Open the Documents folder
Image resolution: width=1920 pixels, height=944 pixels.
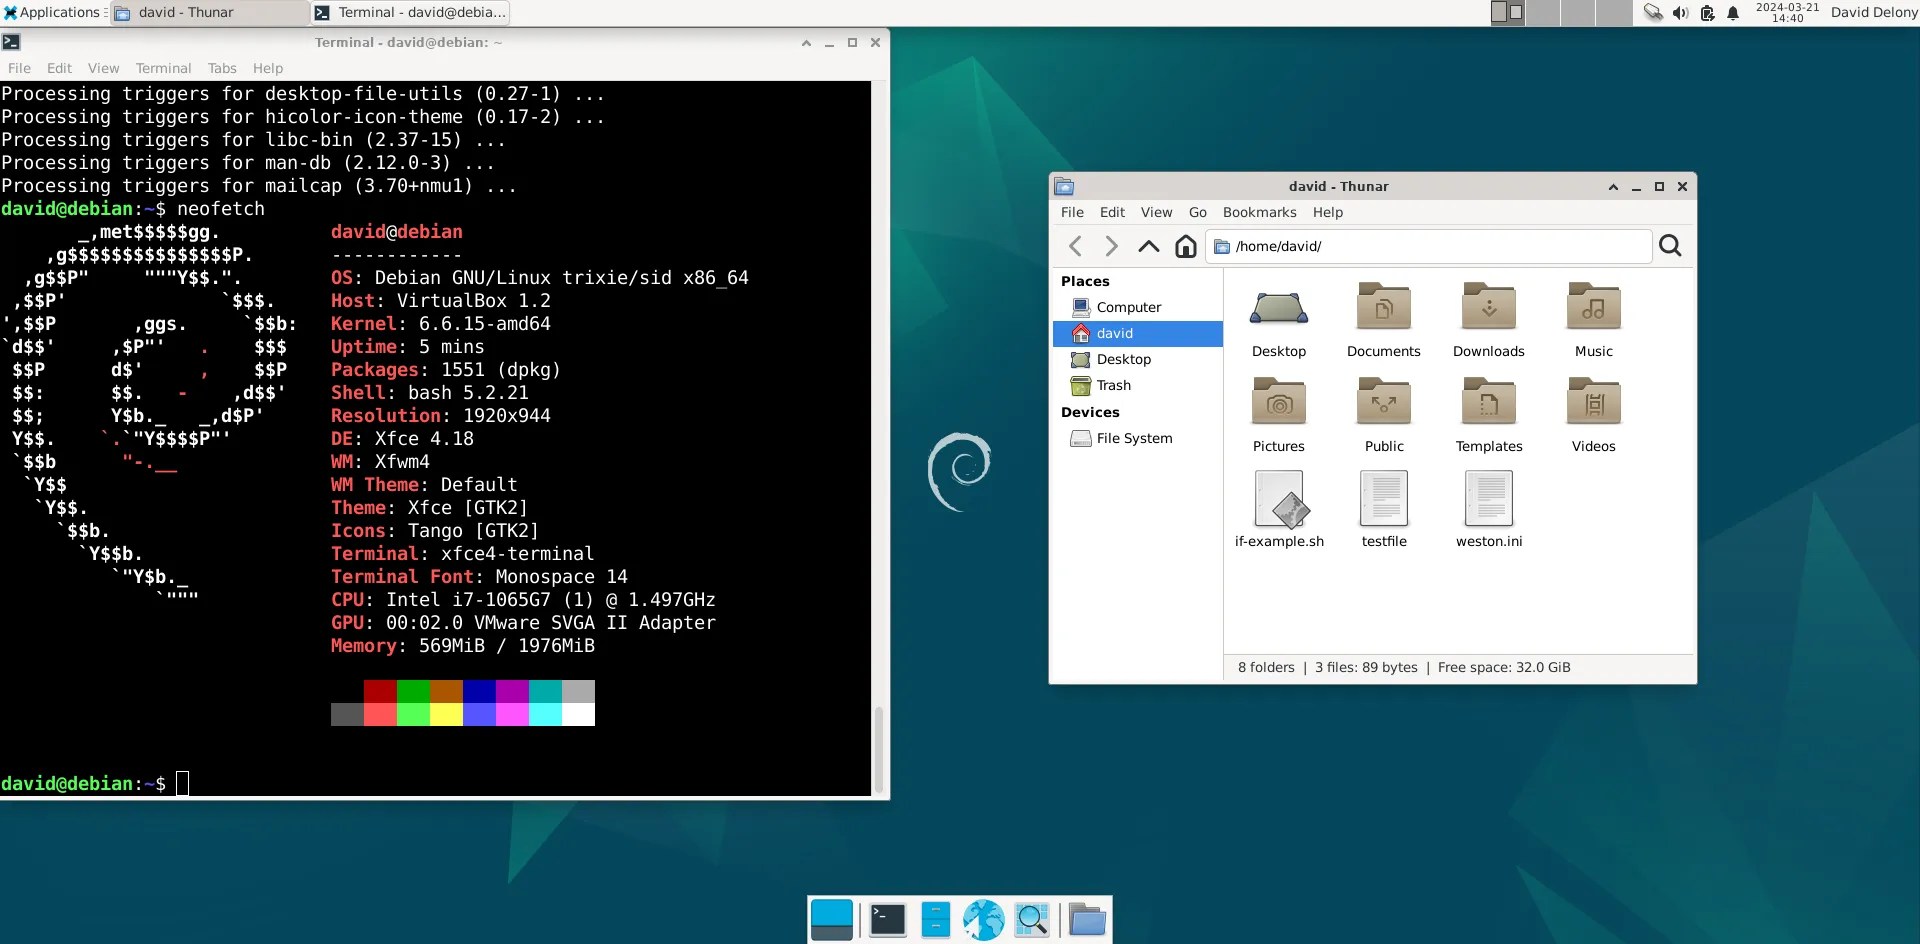[1384, 307]
